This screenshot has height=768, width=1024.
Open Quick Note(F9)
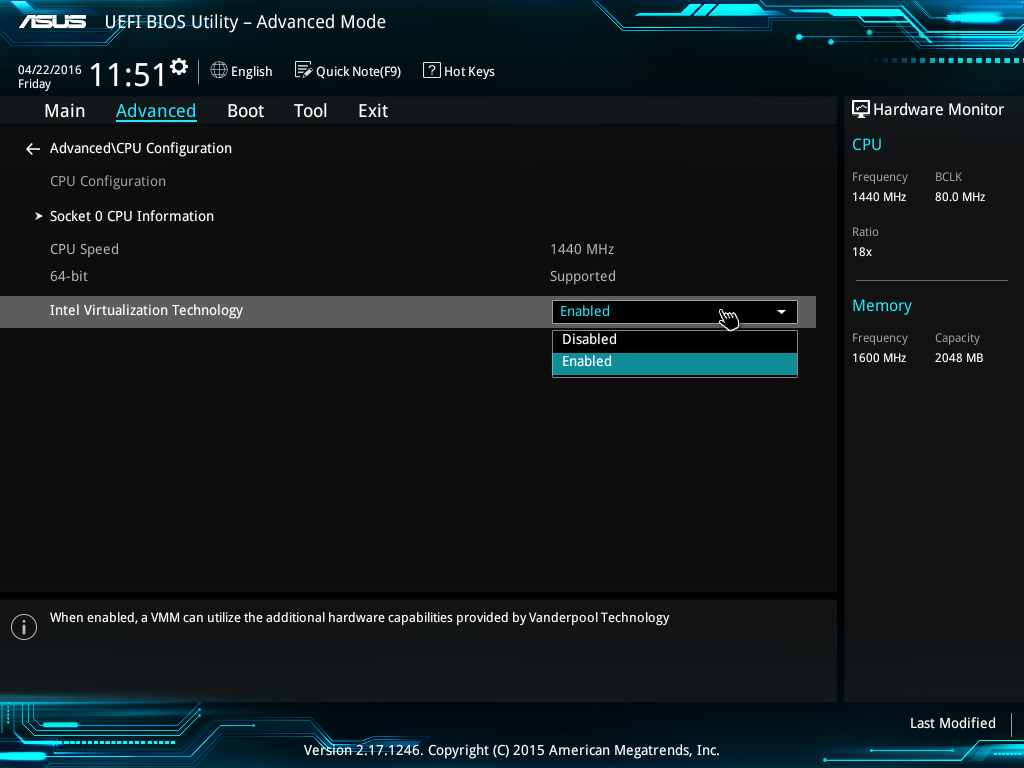coord(348,71)
